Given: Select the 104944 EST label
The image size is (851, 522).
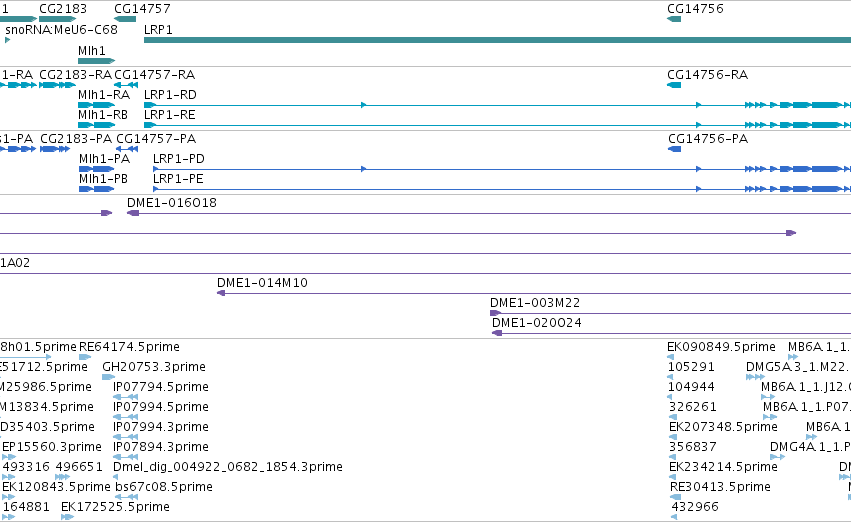Looking at the screenshot, I should (691, 387).
